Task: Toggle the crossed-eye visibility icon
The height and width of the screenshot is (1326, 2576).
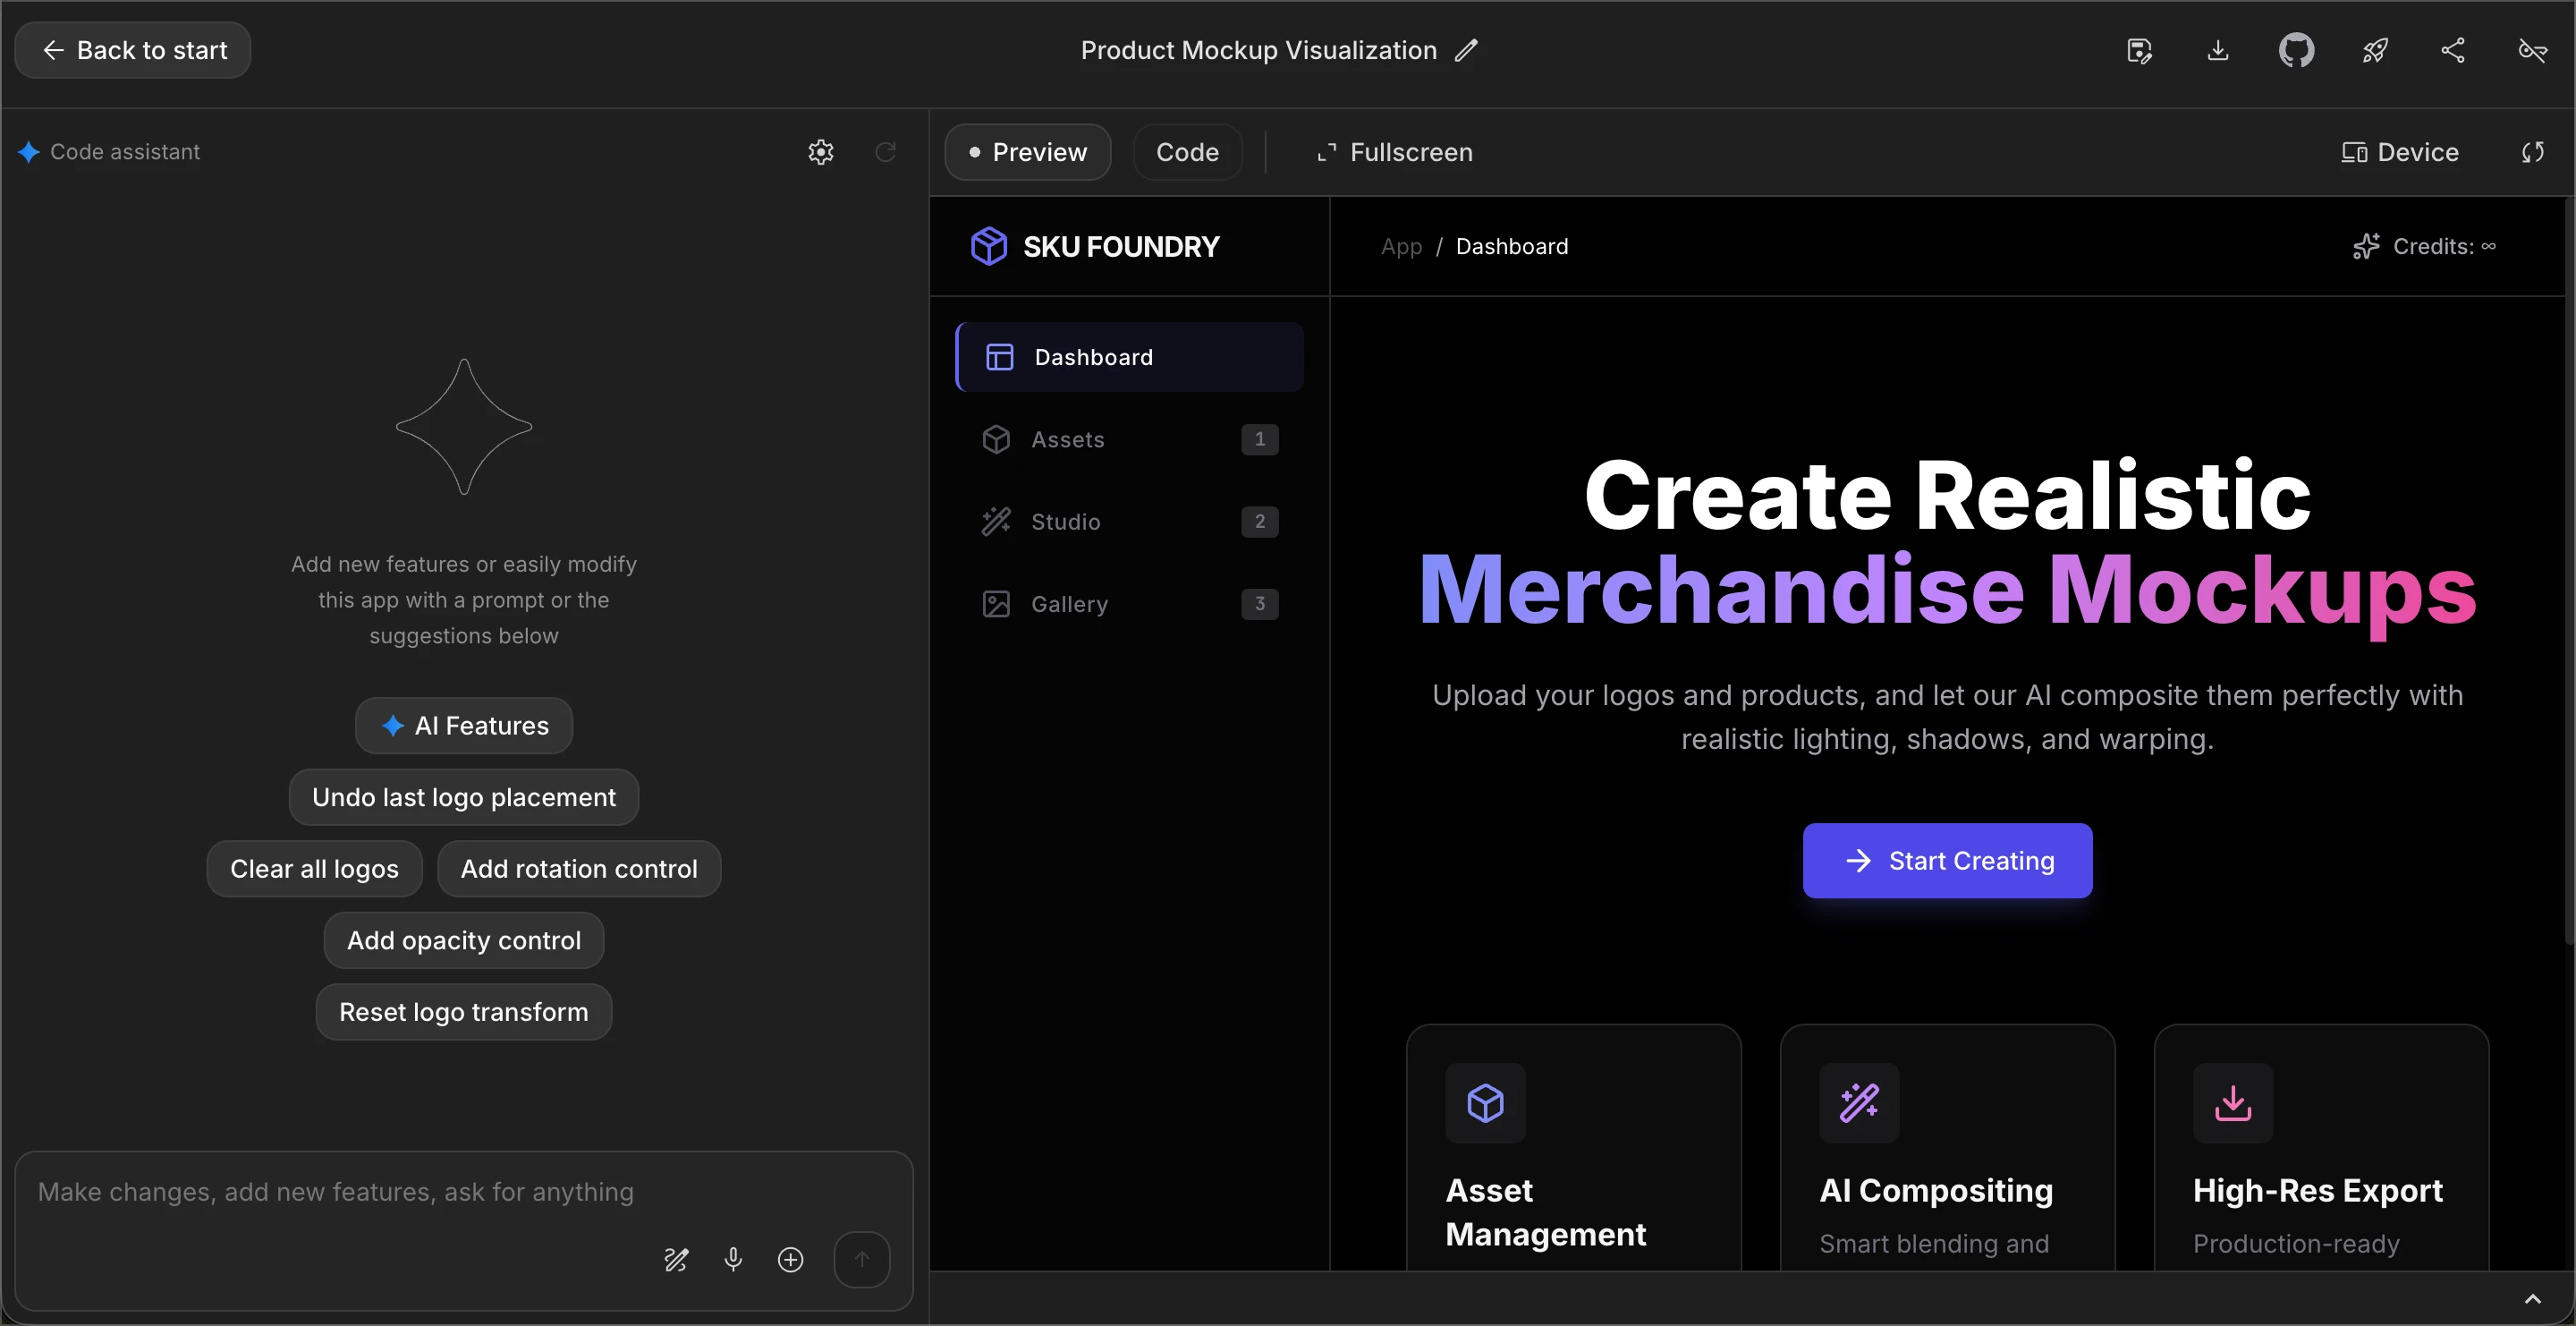Action: tap(2532, 50)
